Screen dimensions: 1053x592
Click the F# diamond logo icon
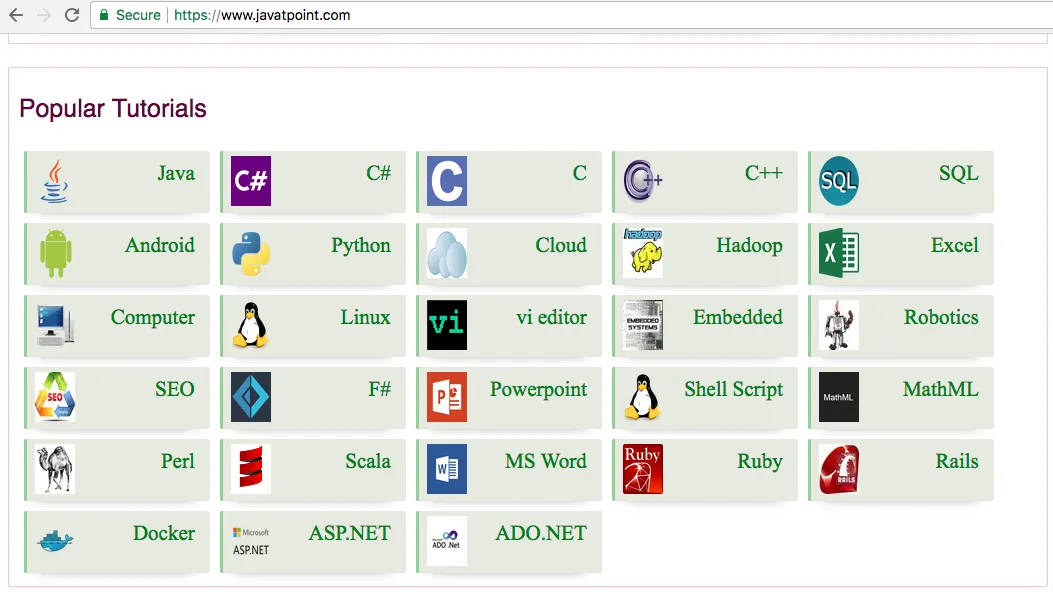click(x=250, y=397)
